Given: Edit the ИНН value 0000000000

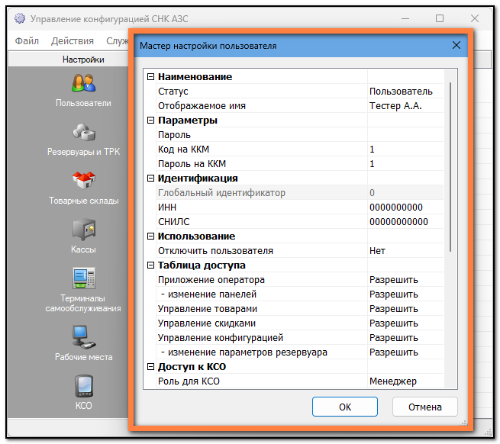Looking at the screenshot, I should [406, 207].
